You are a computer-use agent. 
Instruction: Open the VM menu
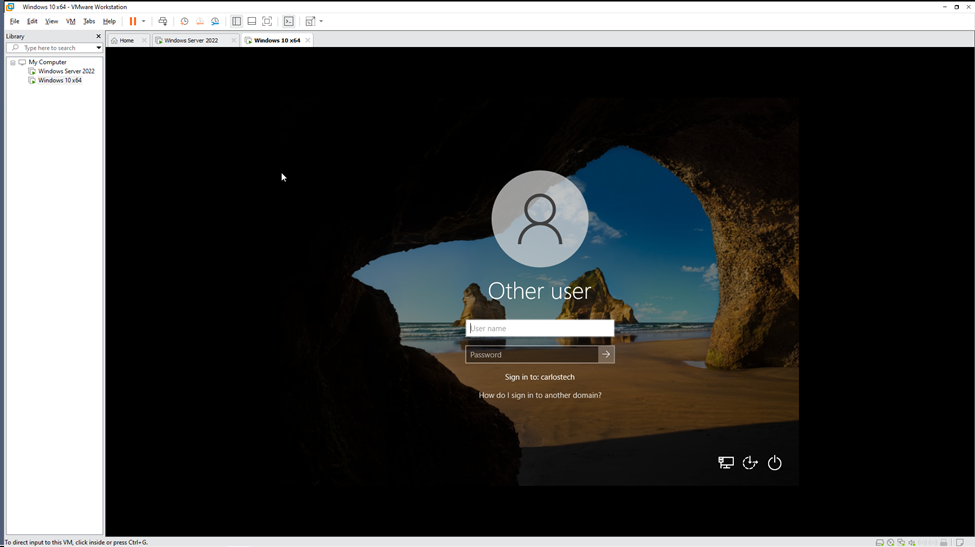tap(70, 21)
